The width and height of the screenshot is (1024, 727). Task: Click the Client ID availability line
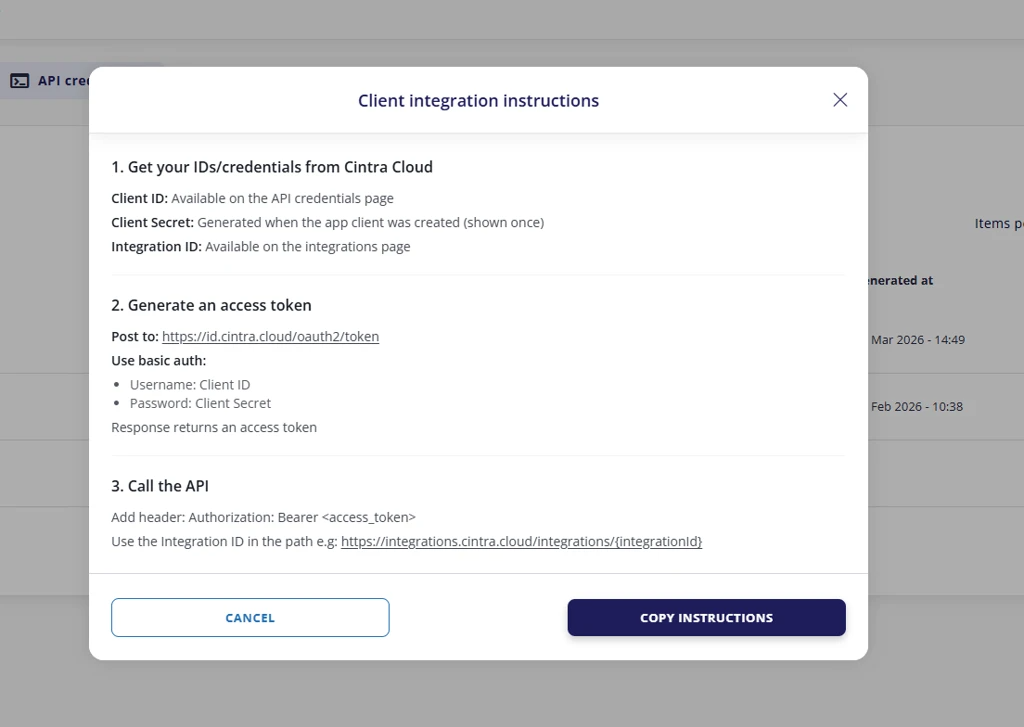(252, 199)
